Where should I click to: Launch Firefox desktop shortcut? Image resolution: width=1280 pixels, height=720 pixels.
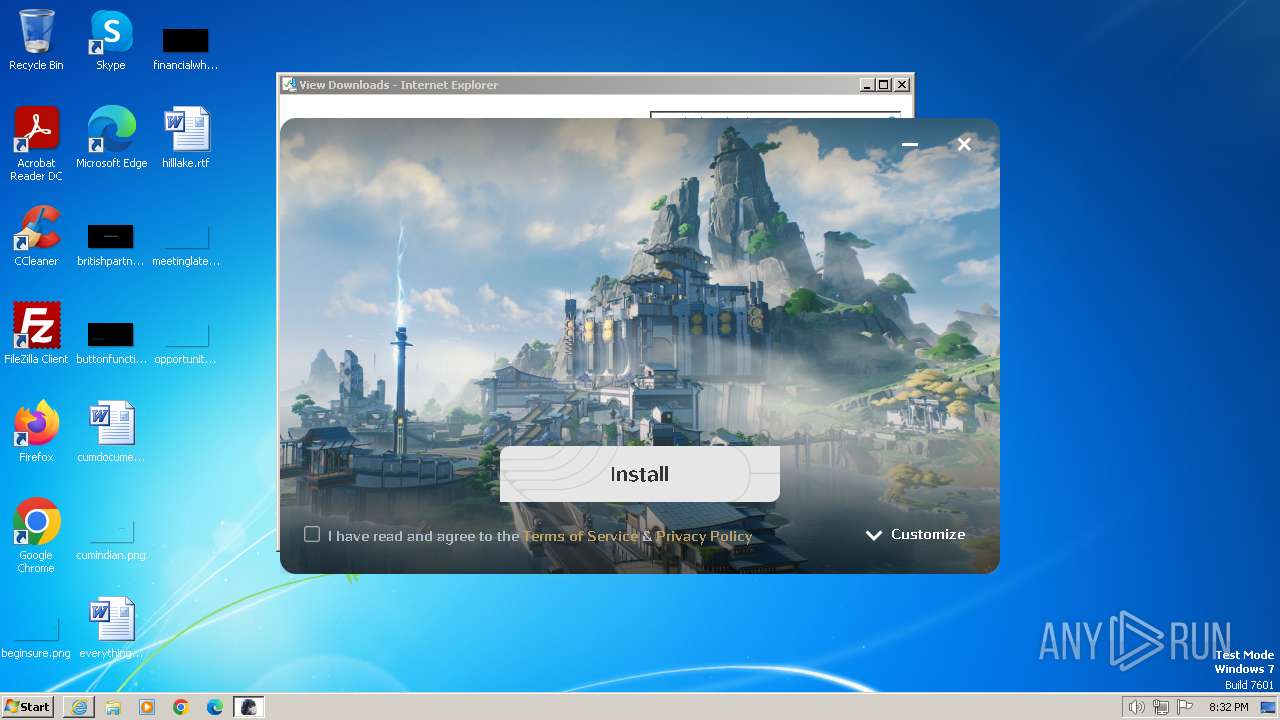click(36, 432)
